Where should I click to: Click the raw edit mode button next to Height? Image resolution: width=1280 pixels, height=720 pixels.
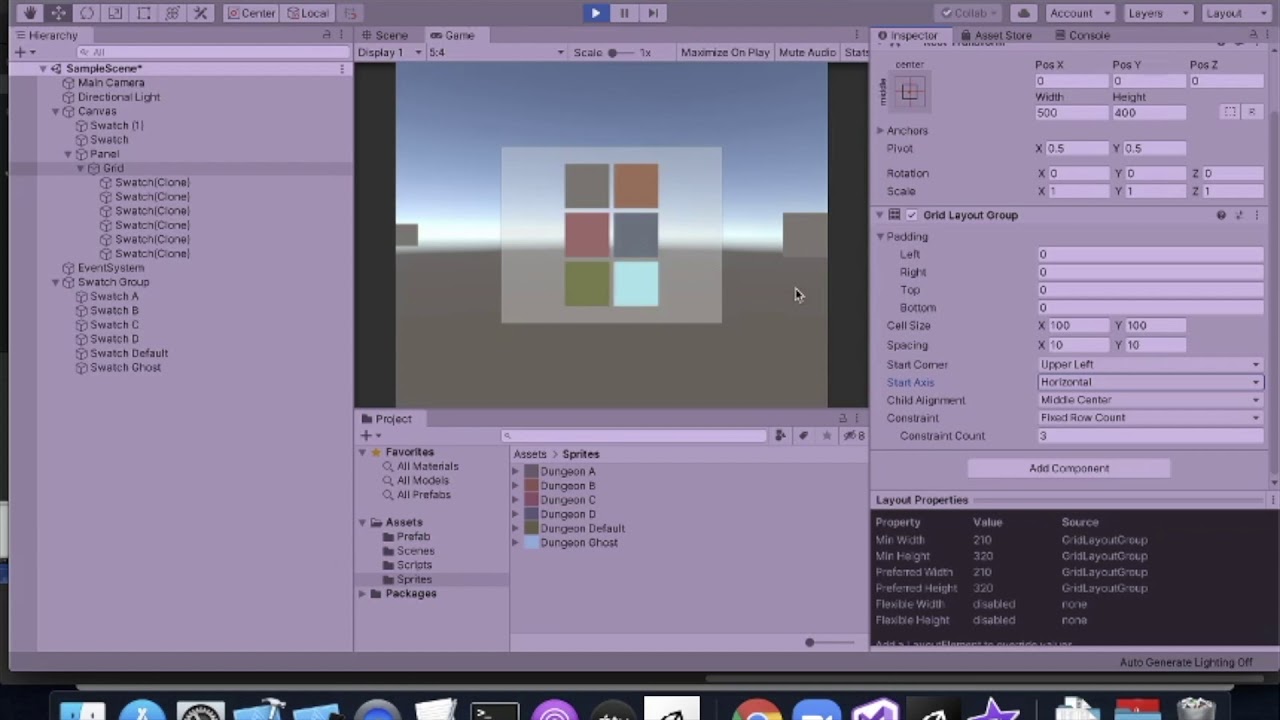tap(1251, 112)
